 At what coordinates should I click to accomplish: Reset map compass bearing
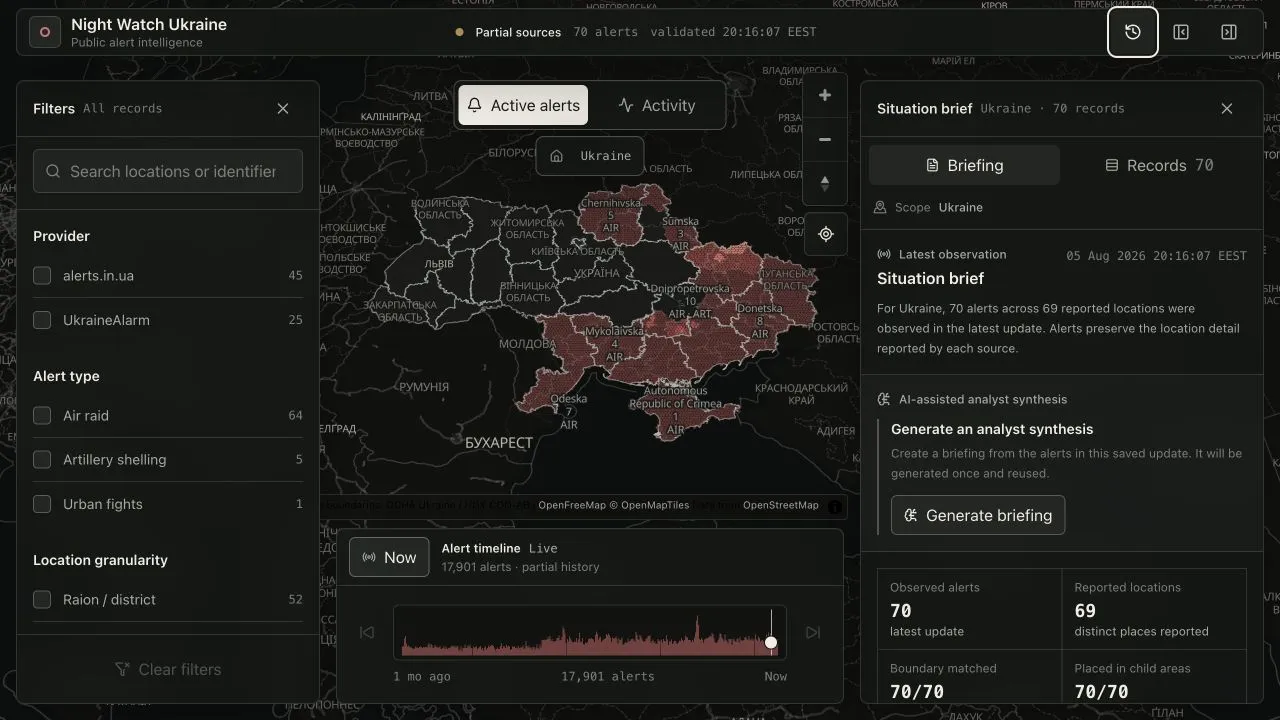click(x=825, y=183)
